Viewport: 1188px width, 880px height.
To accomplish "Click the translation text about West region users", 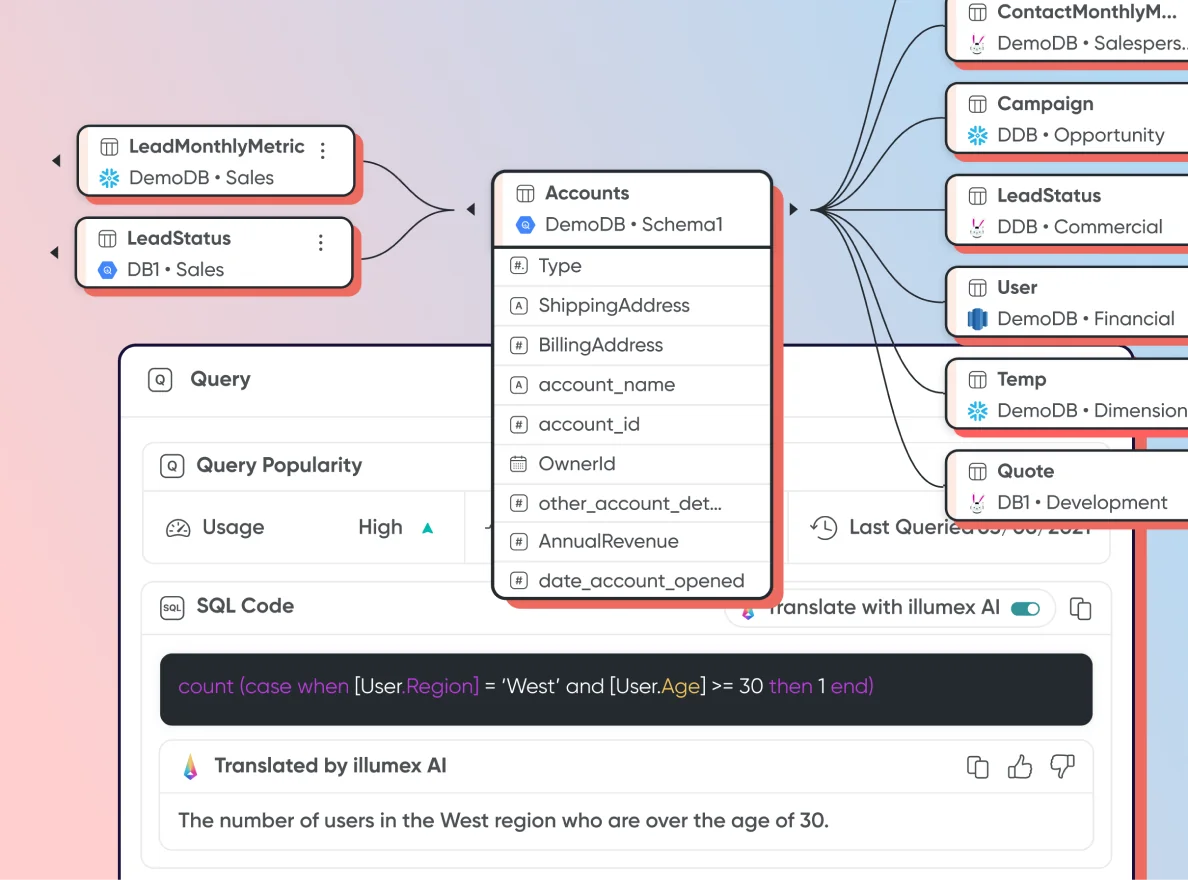I will tap(503, 820).
